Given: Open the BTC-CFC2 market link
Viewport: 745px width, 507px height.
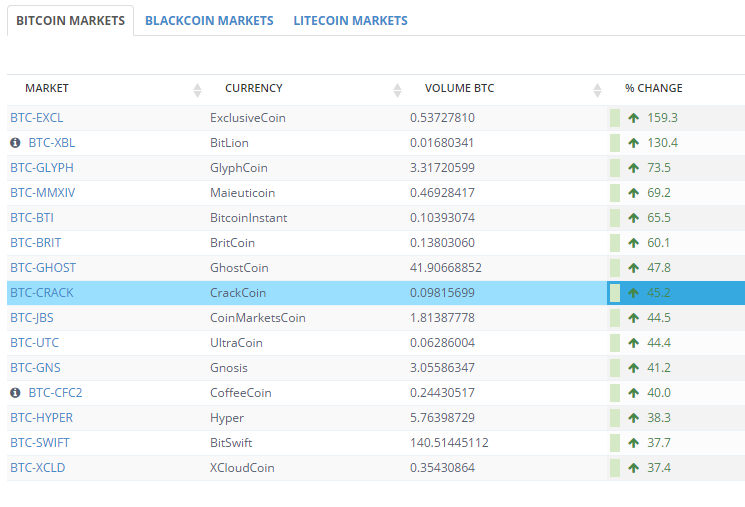Looking at the screenshot, I should click(55, 392).
